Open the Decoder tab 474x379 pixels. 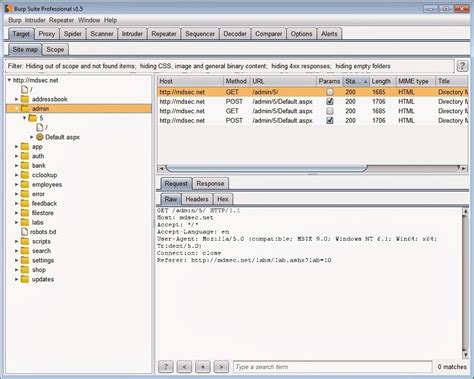click(x=235, y=34)
